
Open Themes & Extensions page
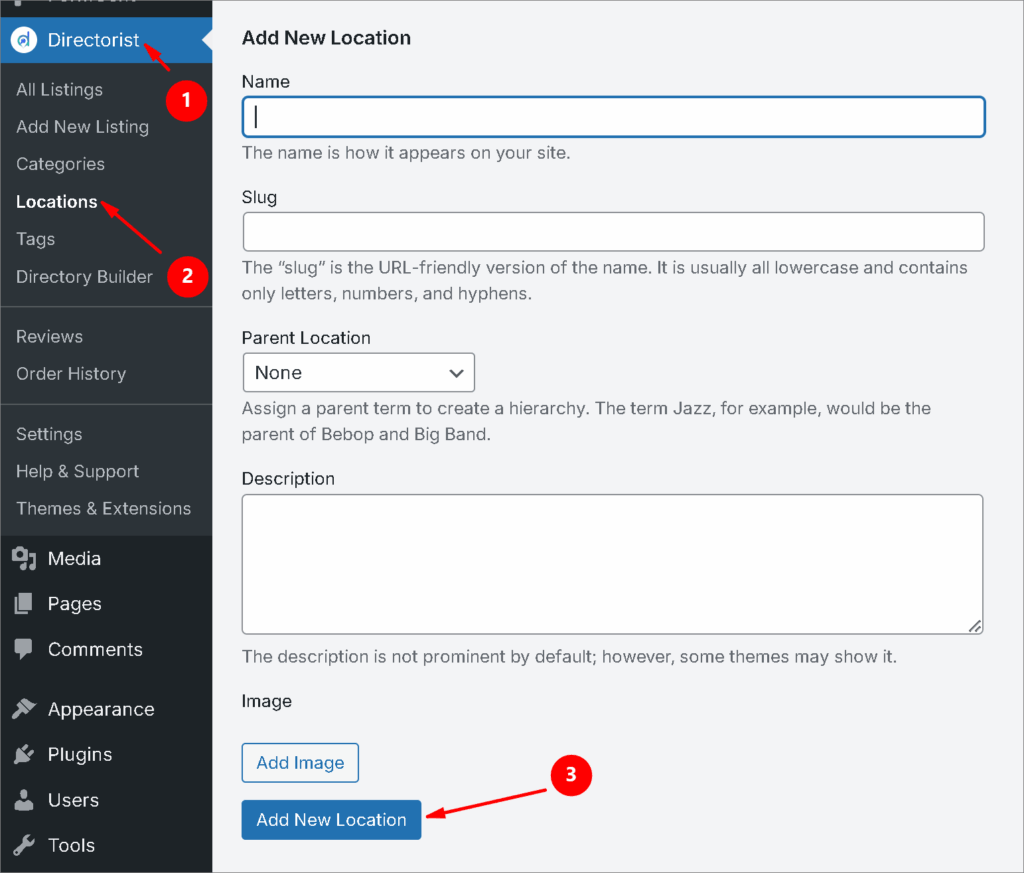point(103,508)
